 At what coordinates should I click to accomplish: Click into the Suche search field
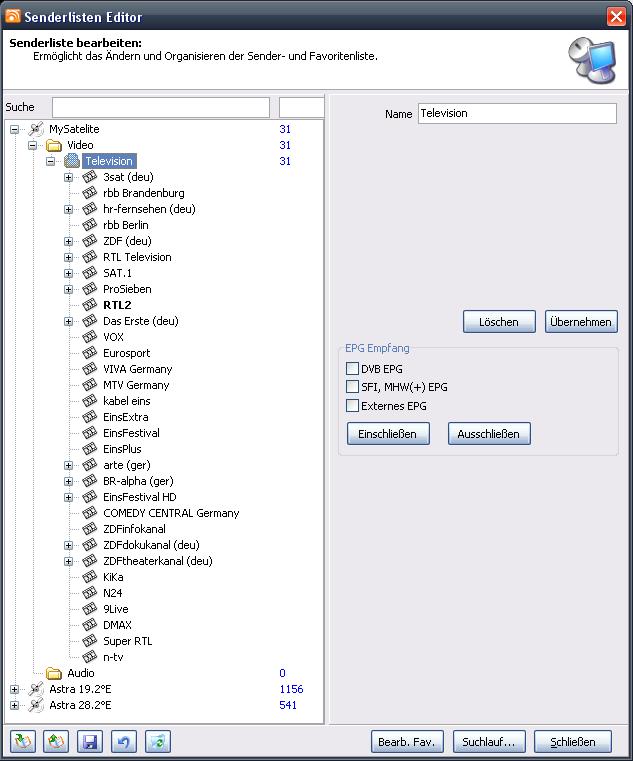pos(160,107)
